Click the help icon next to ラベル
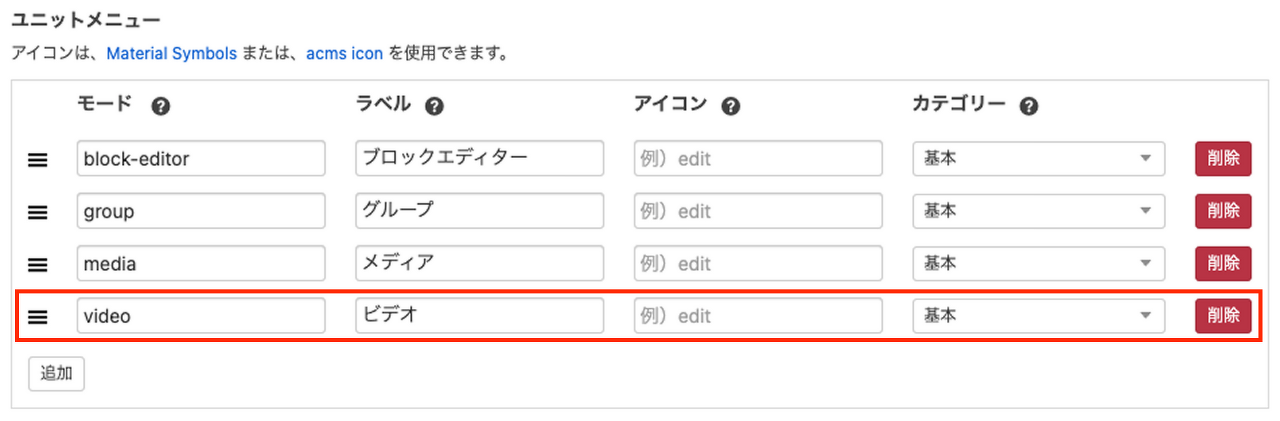Image resolution: width=1280 pixels, height=421 pixels. [434, 106]
